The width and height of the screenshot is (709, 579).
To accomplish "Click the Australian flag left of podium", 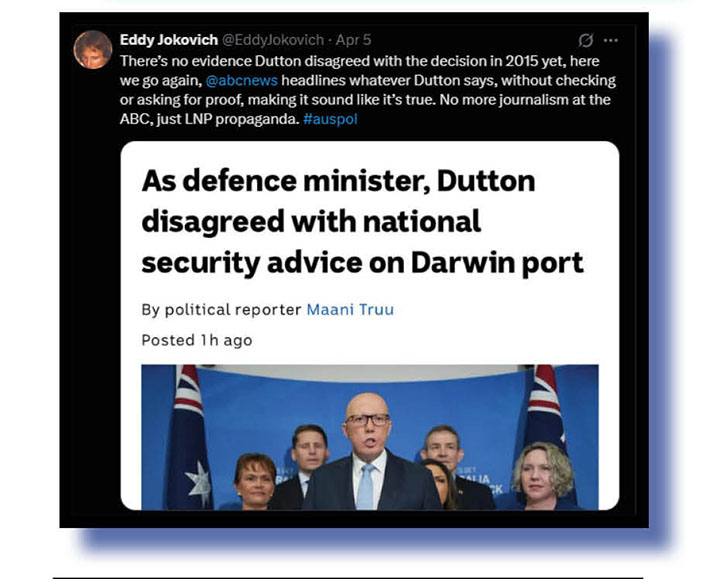I will click(189, 437).
